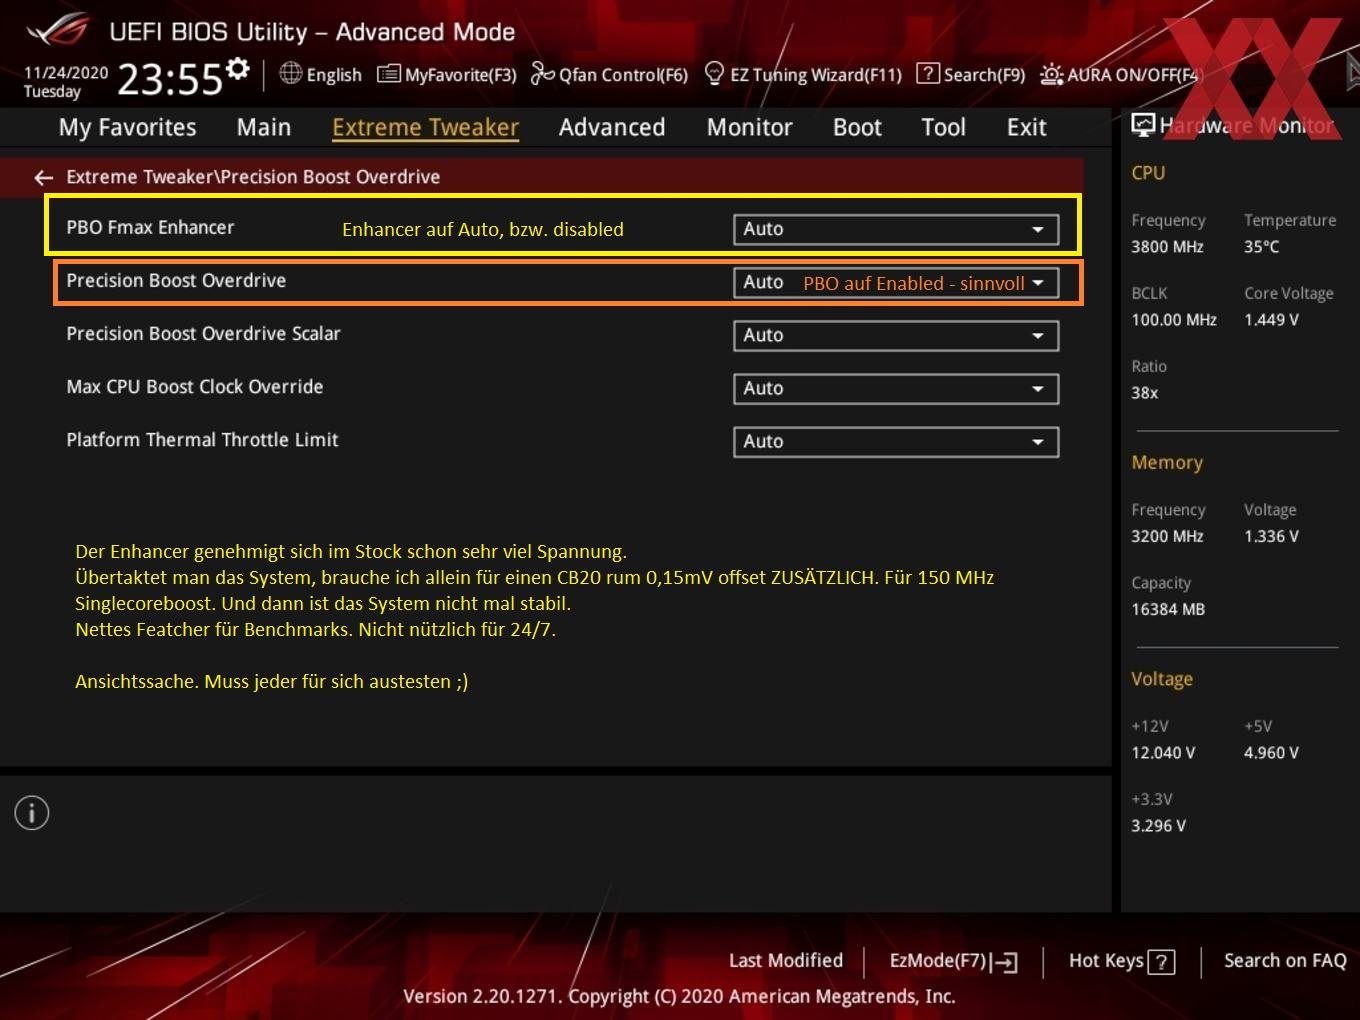Click the 23:55 clock display

pos(170,78)
